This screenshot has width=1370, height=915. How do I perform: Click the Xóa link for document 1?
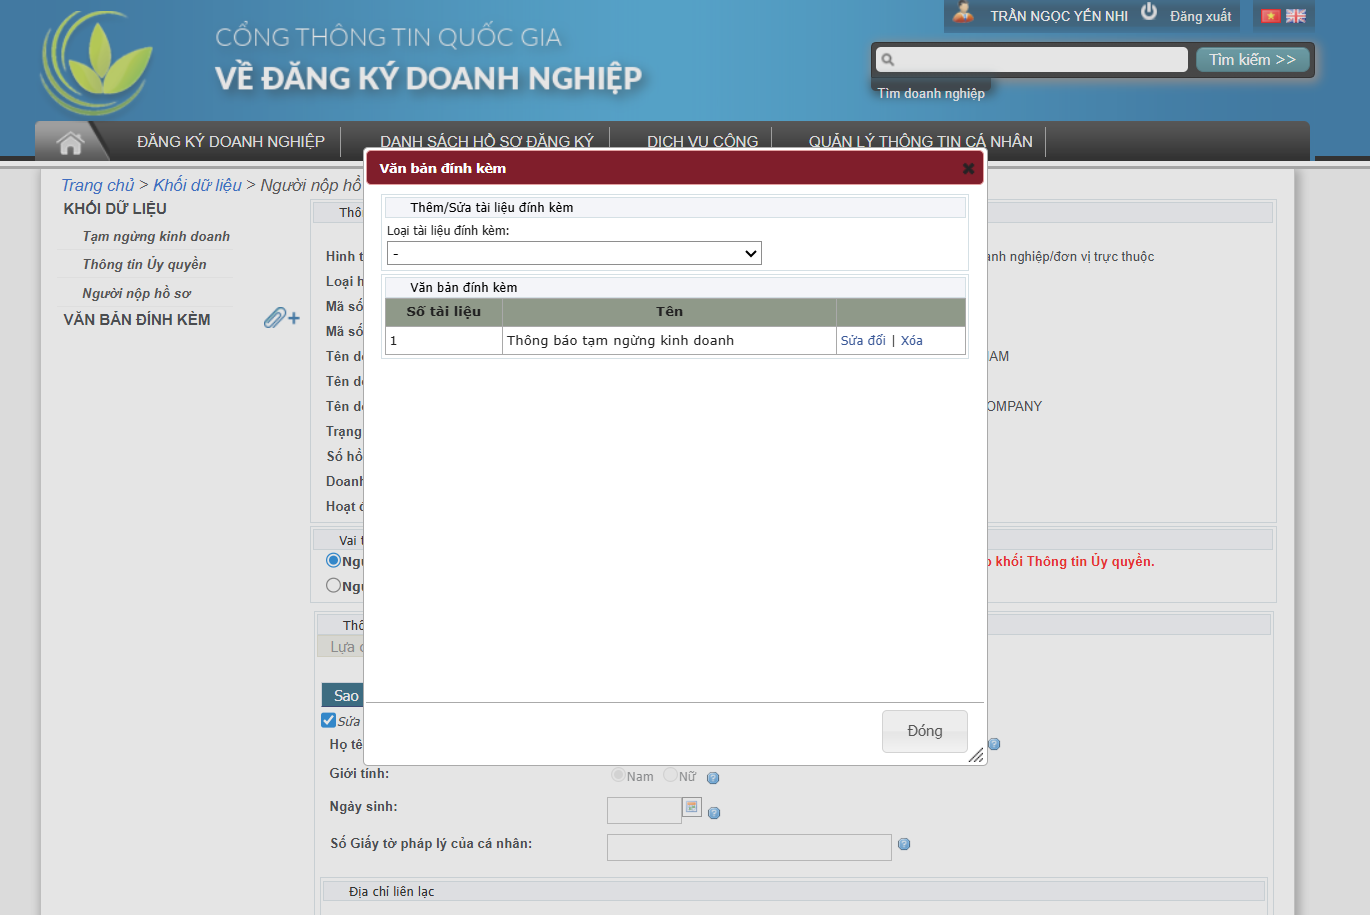click(x=911, y=341)
